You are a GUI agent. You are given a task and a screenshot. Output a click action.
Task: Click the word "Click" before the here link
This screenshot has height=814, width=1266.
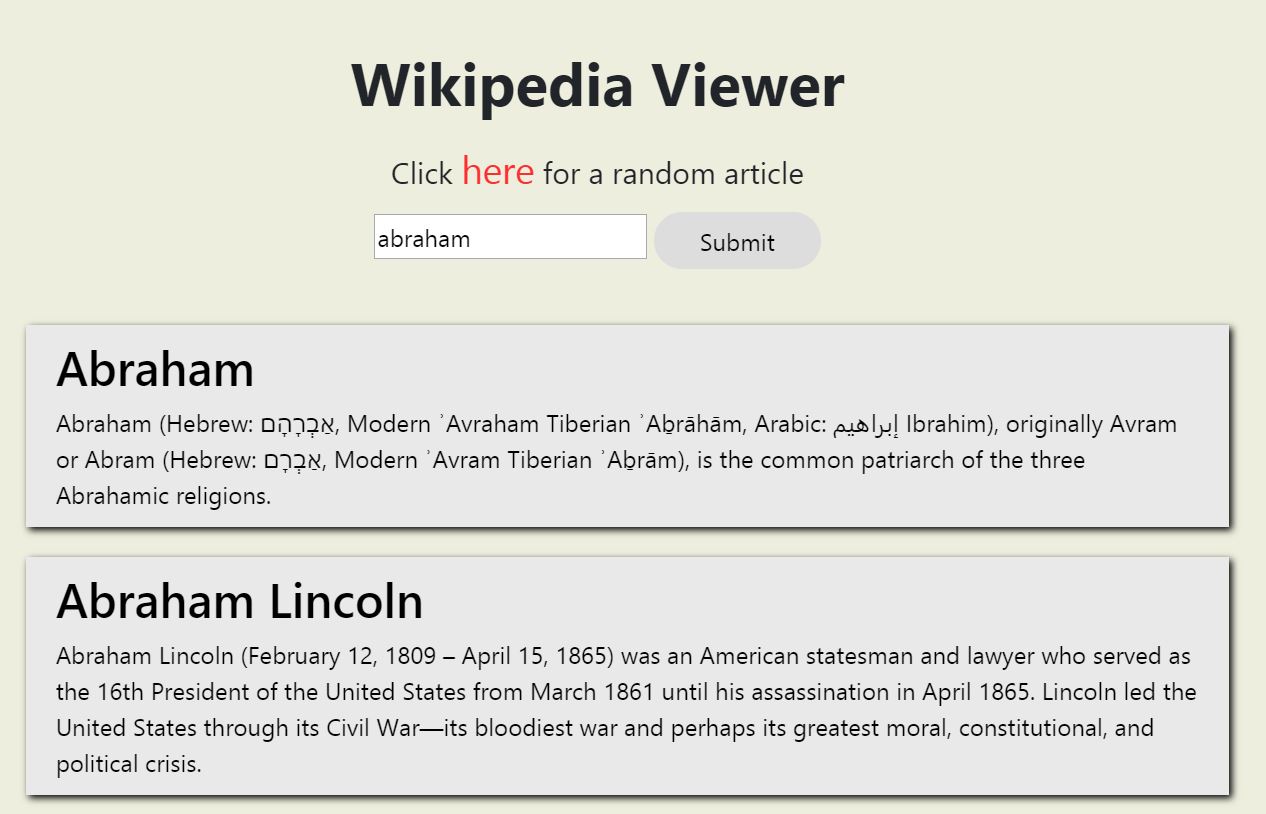click(422, 174)
